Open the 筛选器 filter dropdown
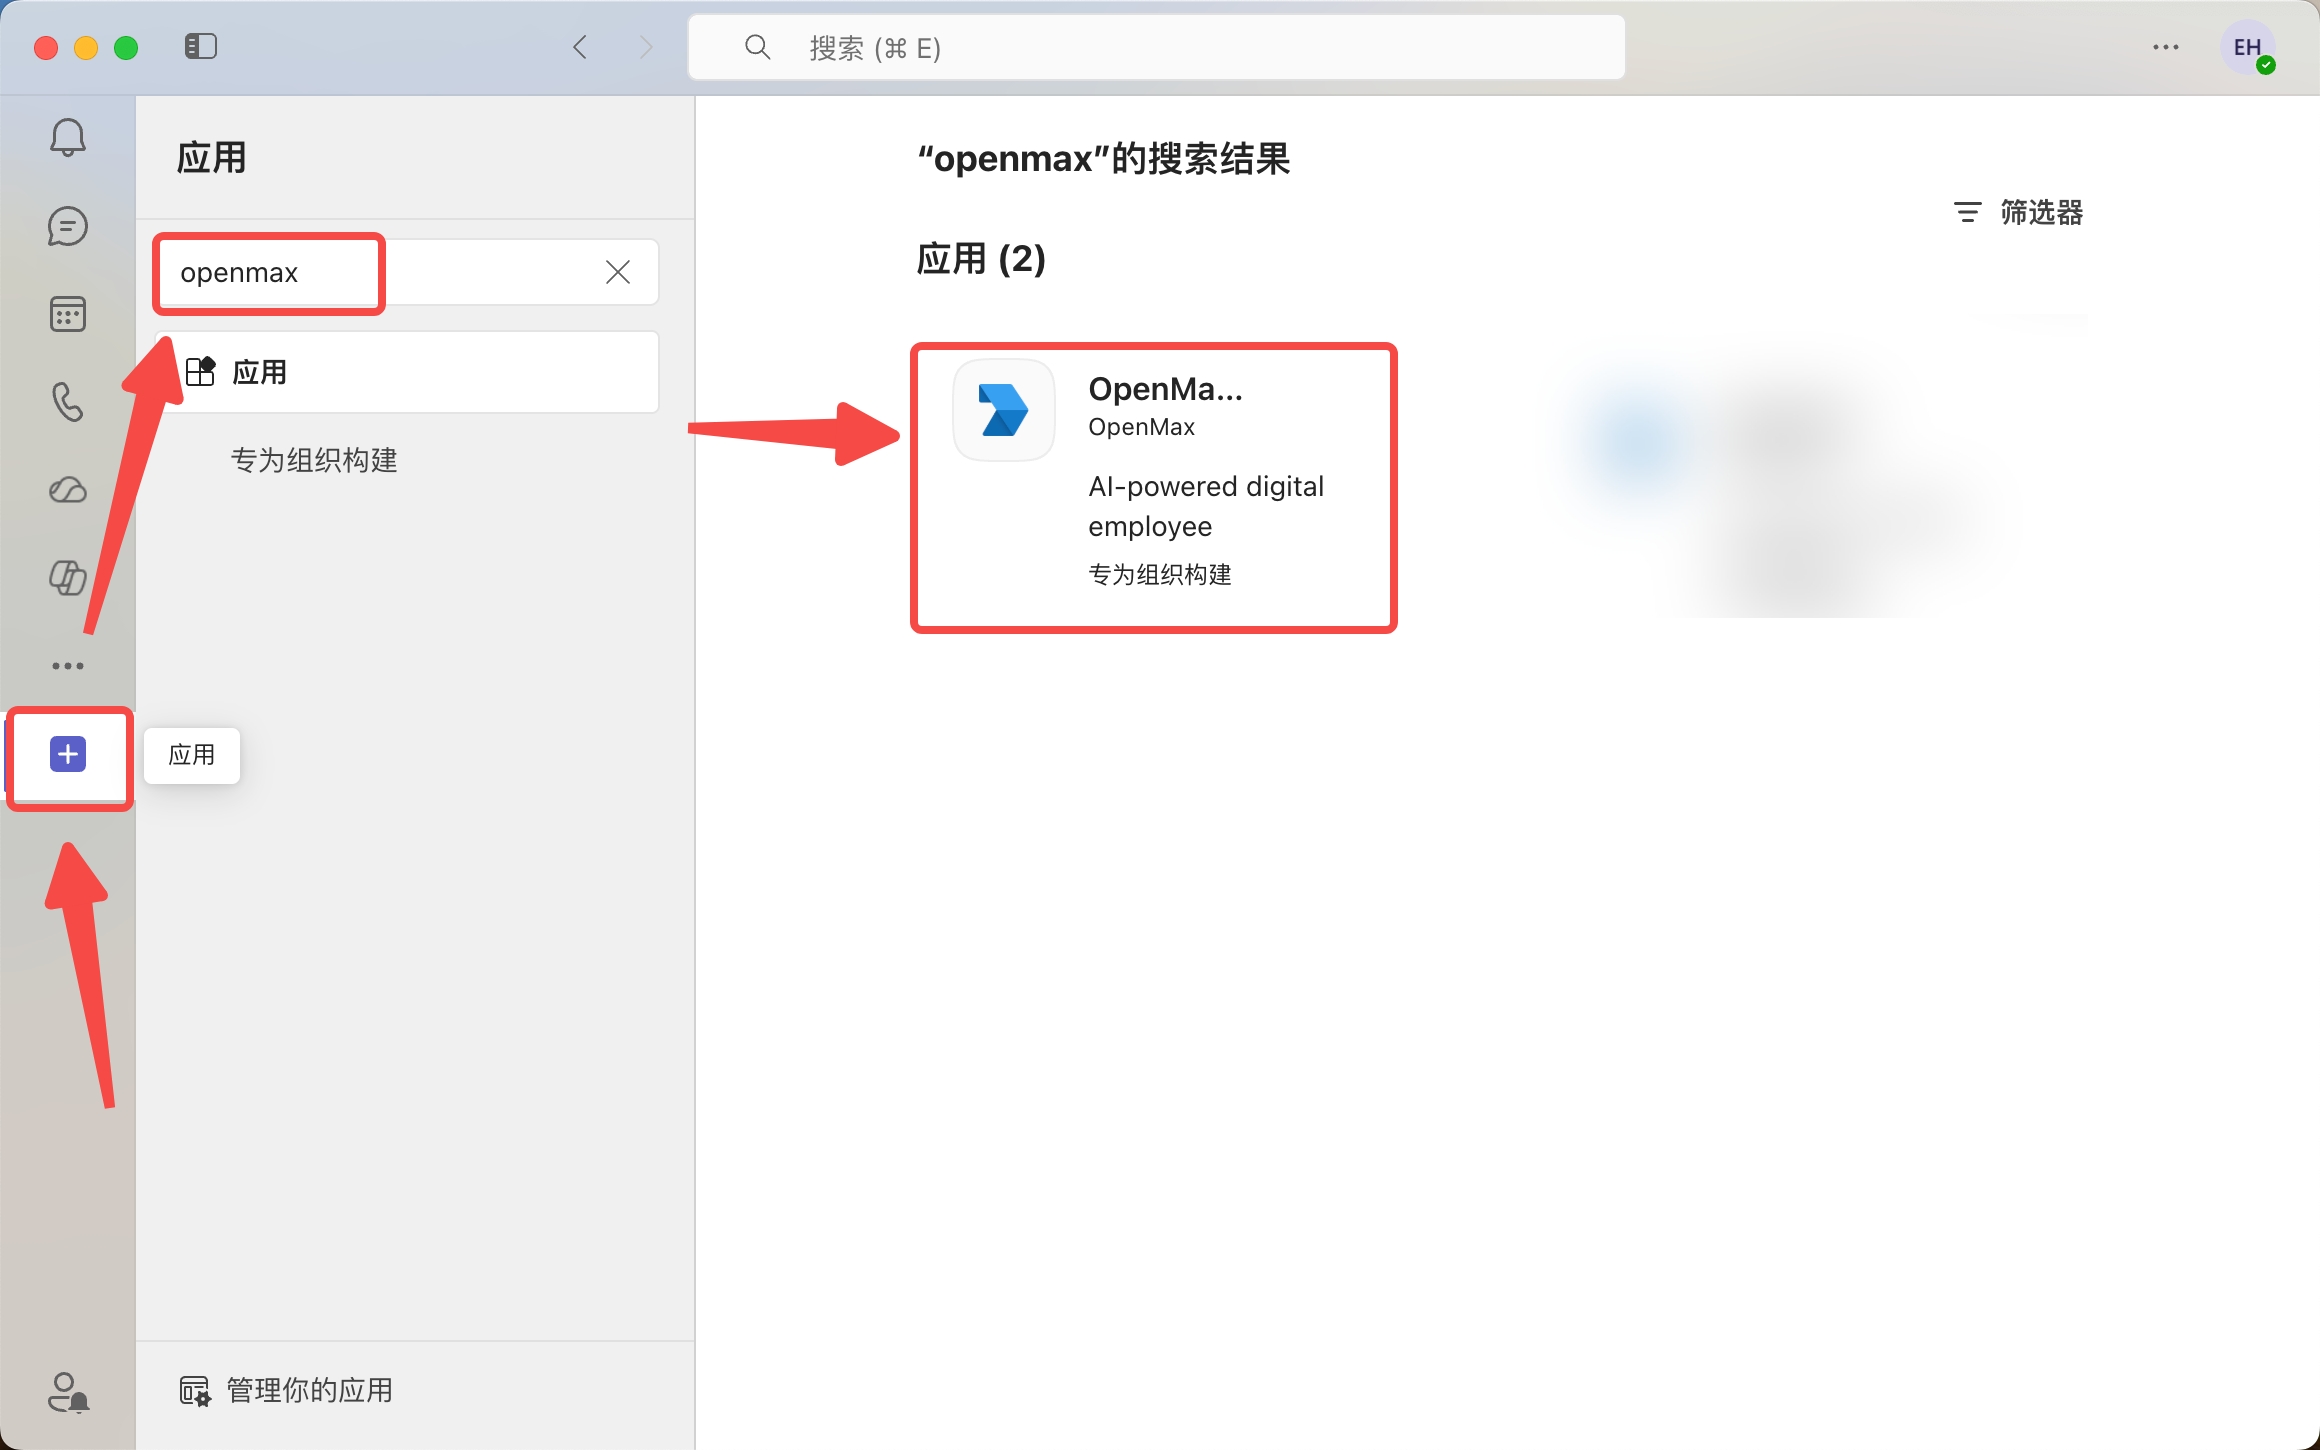2320x1450 pixels. coord(2018,212)
